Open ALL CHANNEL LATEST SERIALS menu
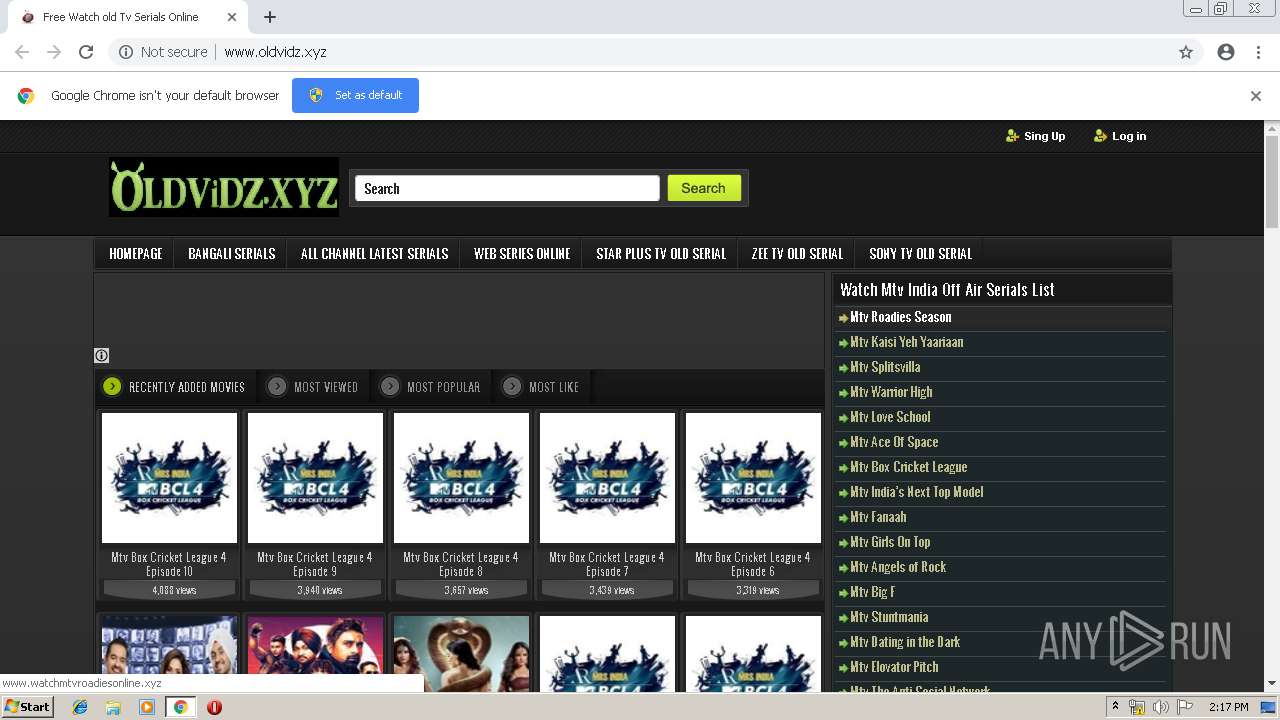 pyautogui.click(x=374, y=254)
